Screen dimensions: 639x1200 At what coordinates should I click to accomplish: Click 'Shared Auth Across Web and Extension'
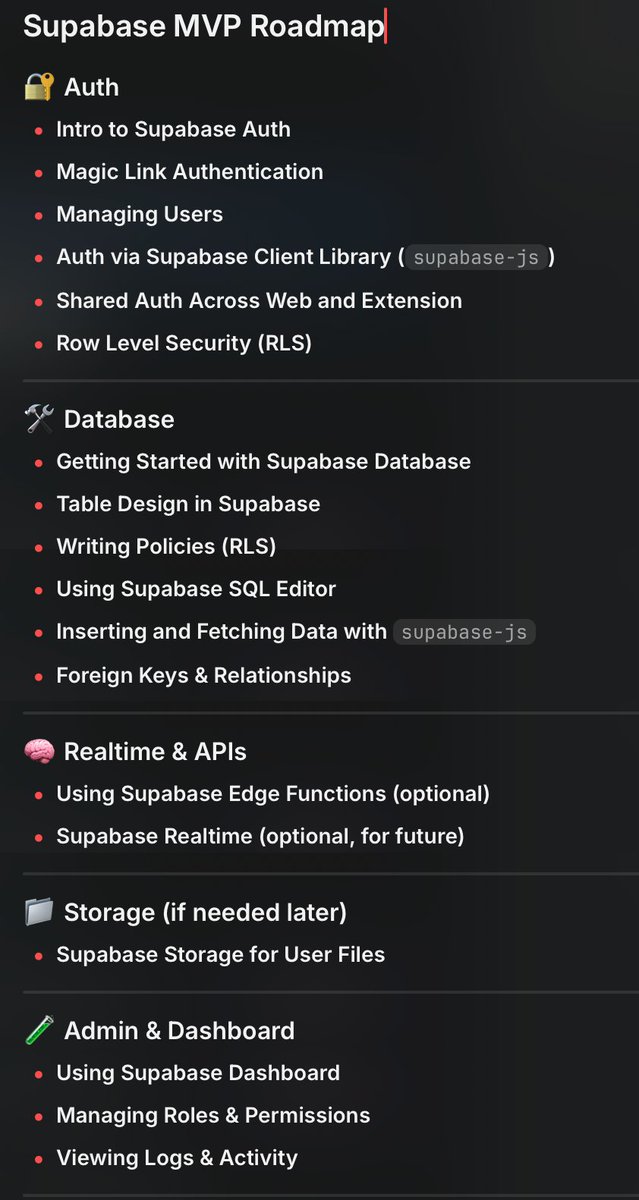tap(259, 300)
